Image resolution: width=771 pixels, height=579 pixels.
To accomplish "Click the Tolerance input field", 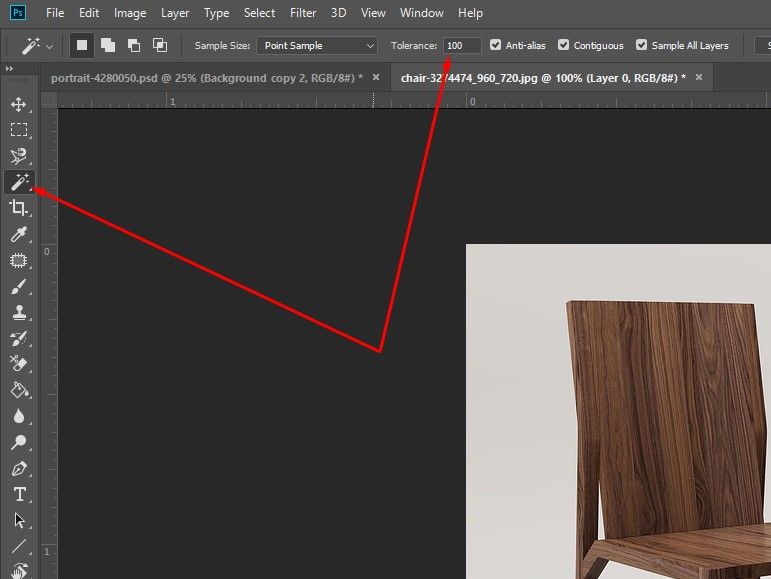I will coord(462,45).
